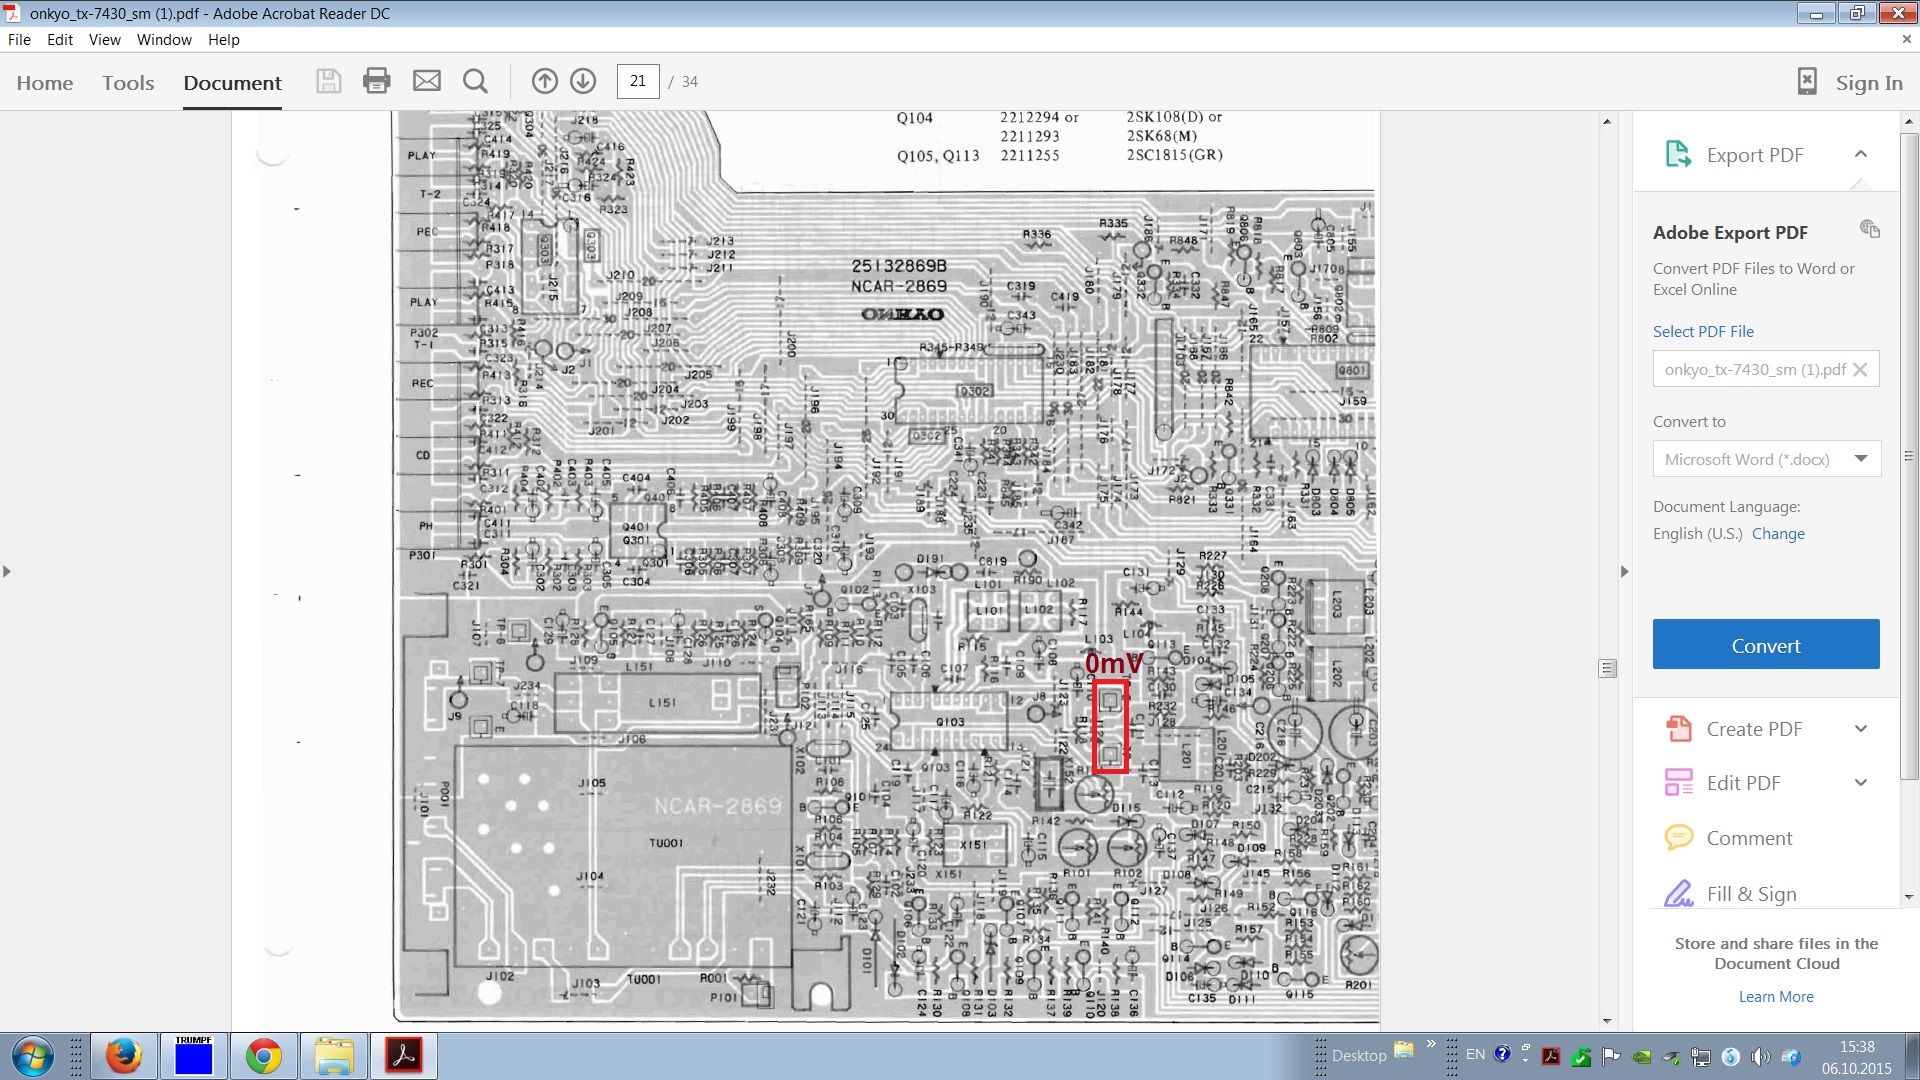Screen dimensions: 1920x1080
Task: Expand the Edit PDF section
Action: pos(1861,783)
